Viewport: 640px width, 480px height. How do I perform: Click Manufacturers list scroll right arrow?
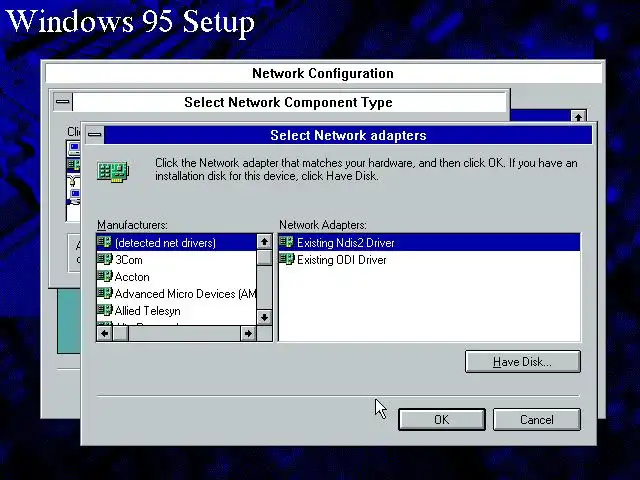pyautogui.click(x=248, y=333)
